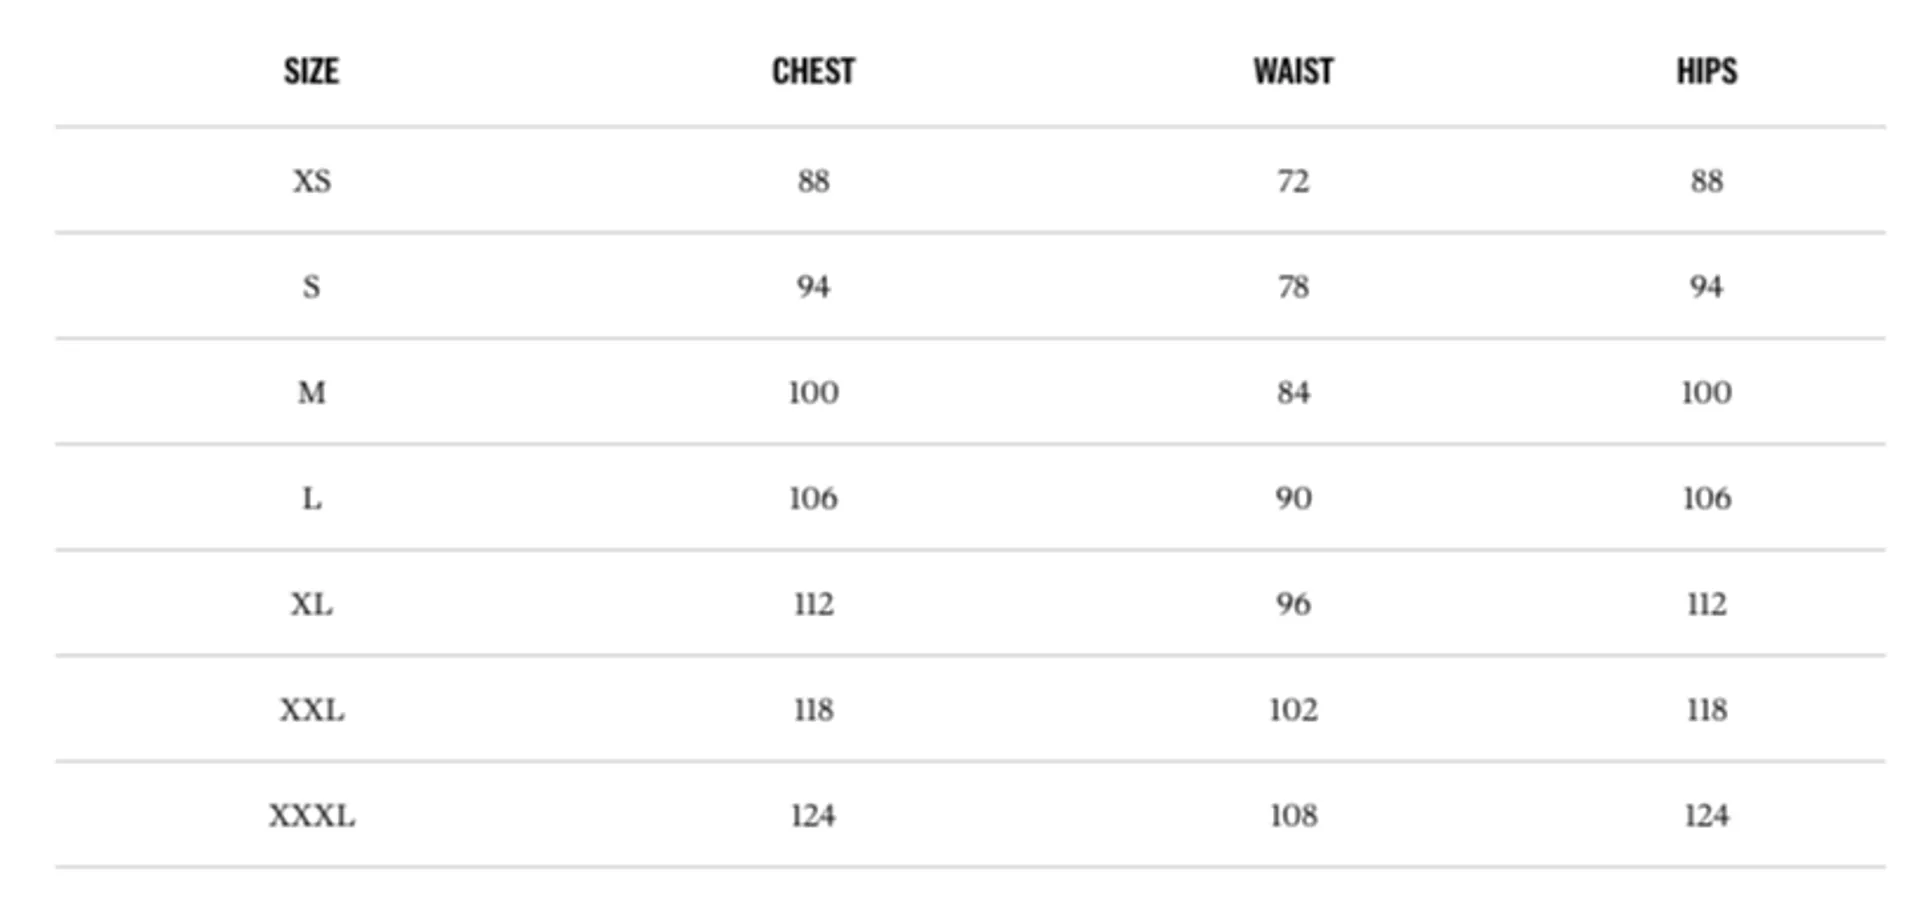Select the XL size row label
Viewport: 1920px width, 907px height.
(311, 604)
